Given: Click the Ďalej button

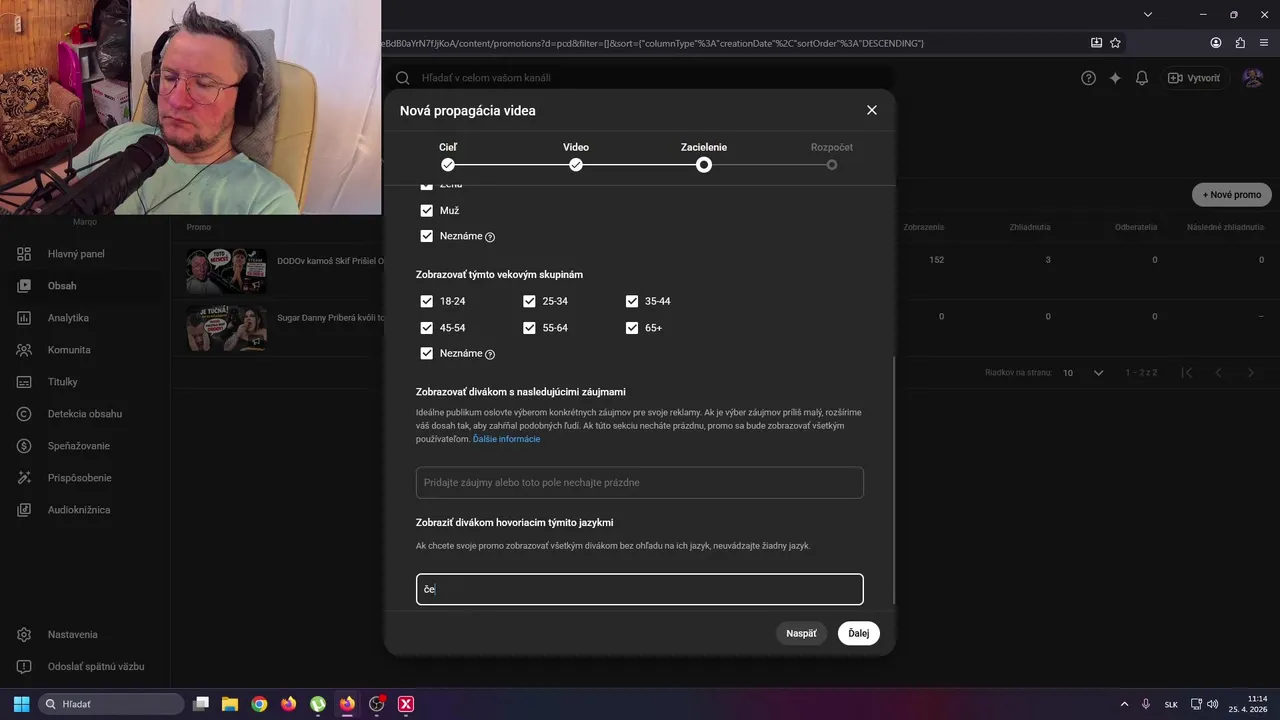Looking at the screenshot, I should coord(859,633).
